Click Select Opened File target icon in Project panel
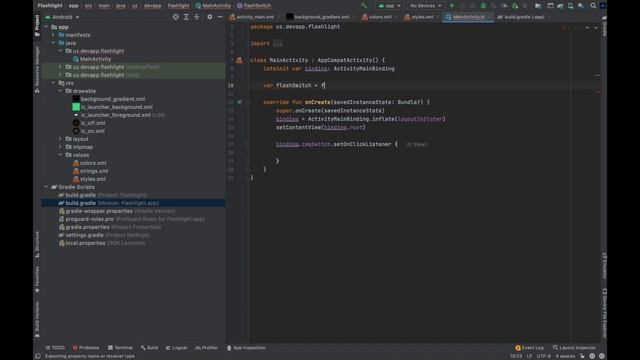 [x=176, y=17]
